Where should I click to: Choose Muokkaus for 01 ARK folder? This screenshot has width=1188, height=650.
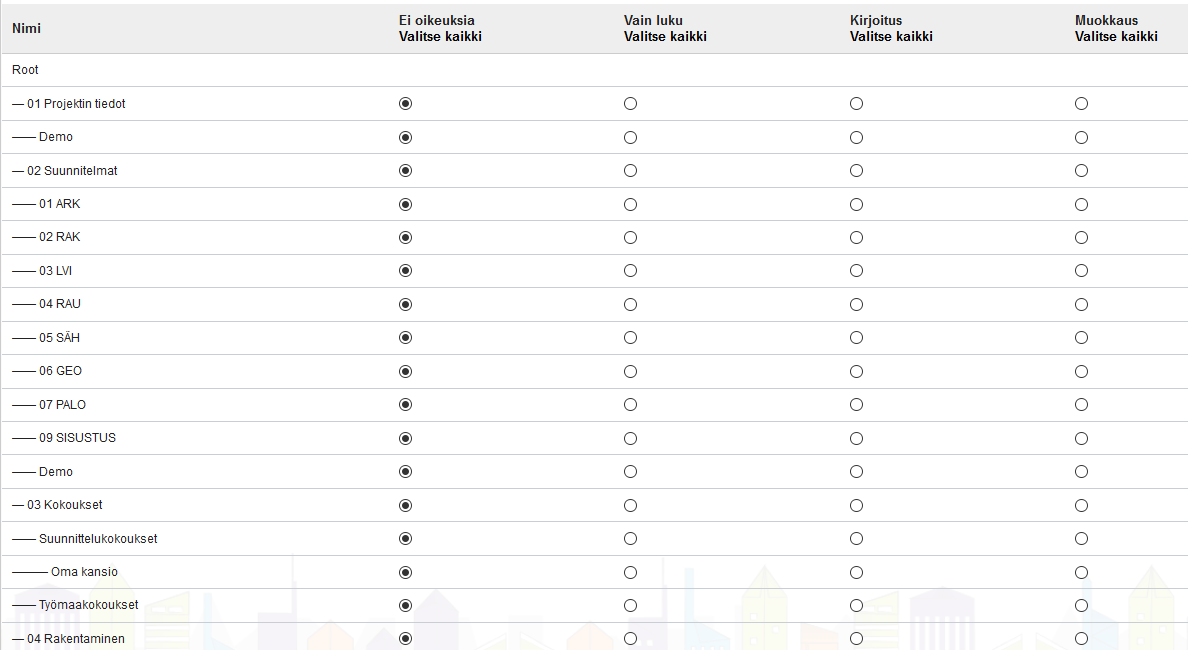[1081, 204]
